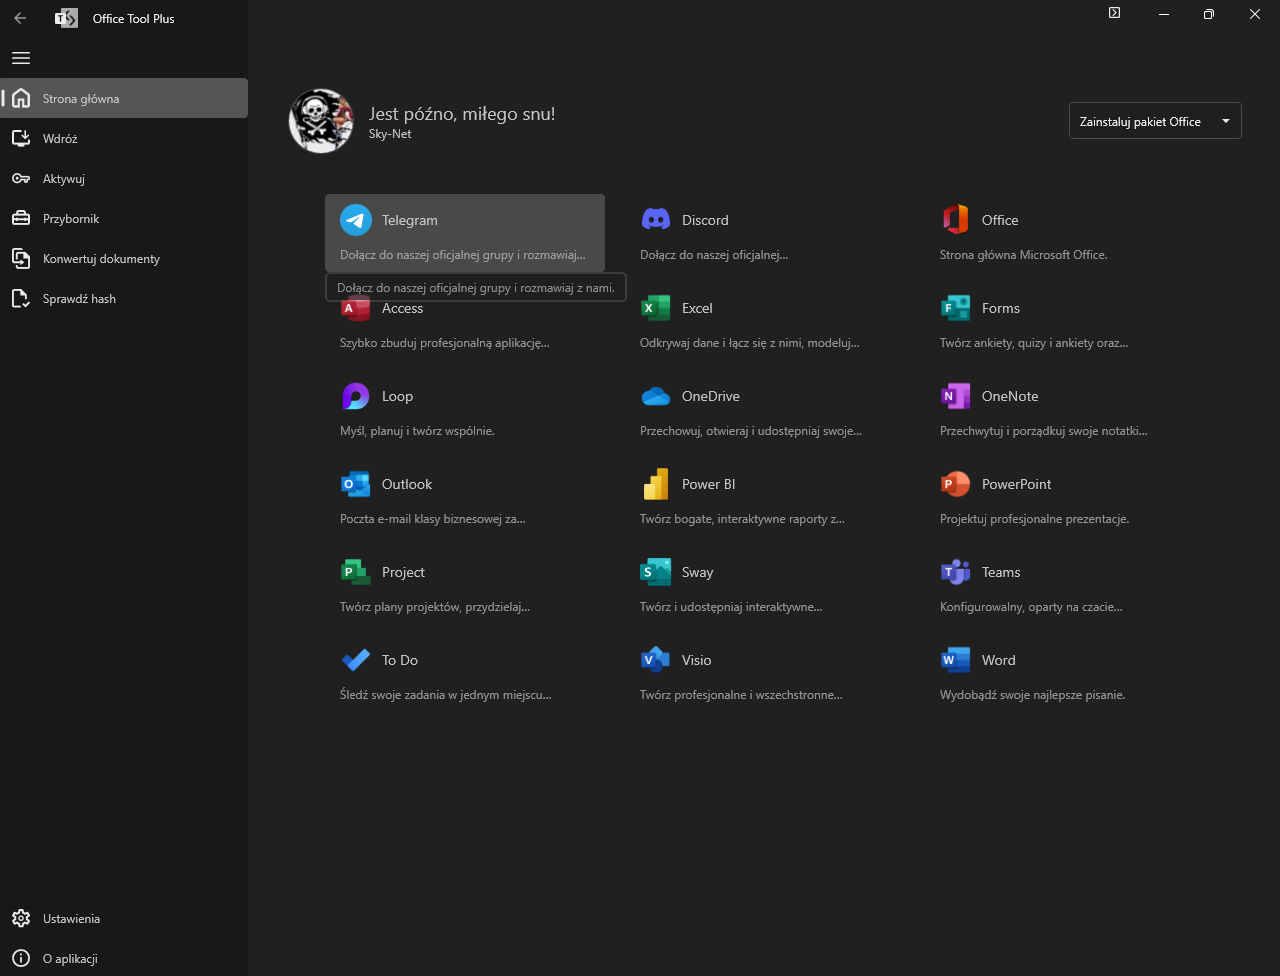Open the Sprawdź hash page
Image resolution: width=1280 pixels, height=976 pixels.
(x=124, y=298)
